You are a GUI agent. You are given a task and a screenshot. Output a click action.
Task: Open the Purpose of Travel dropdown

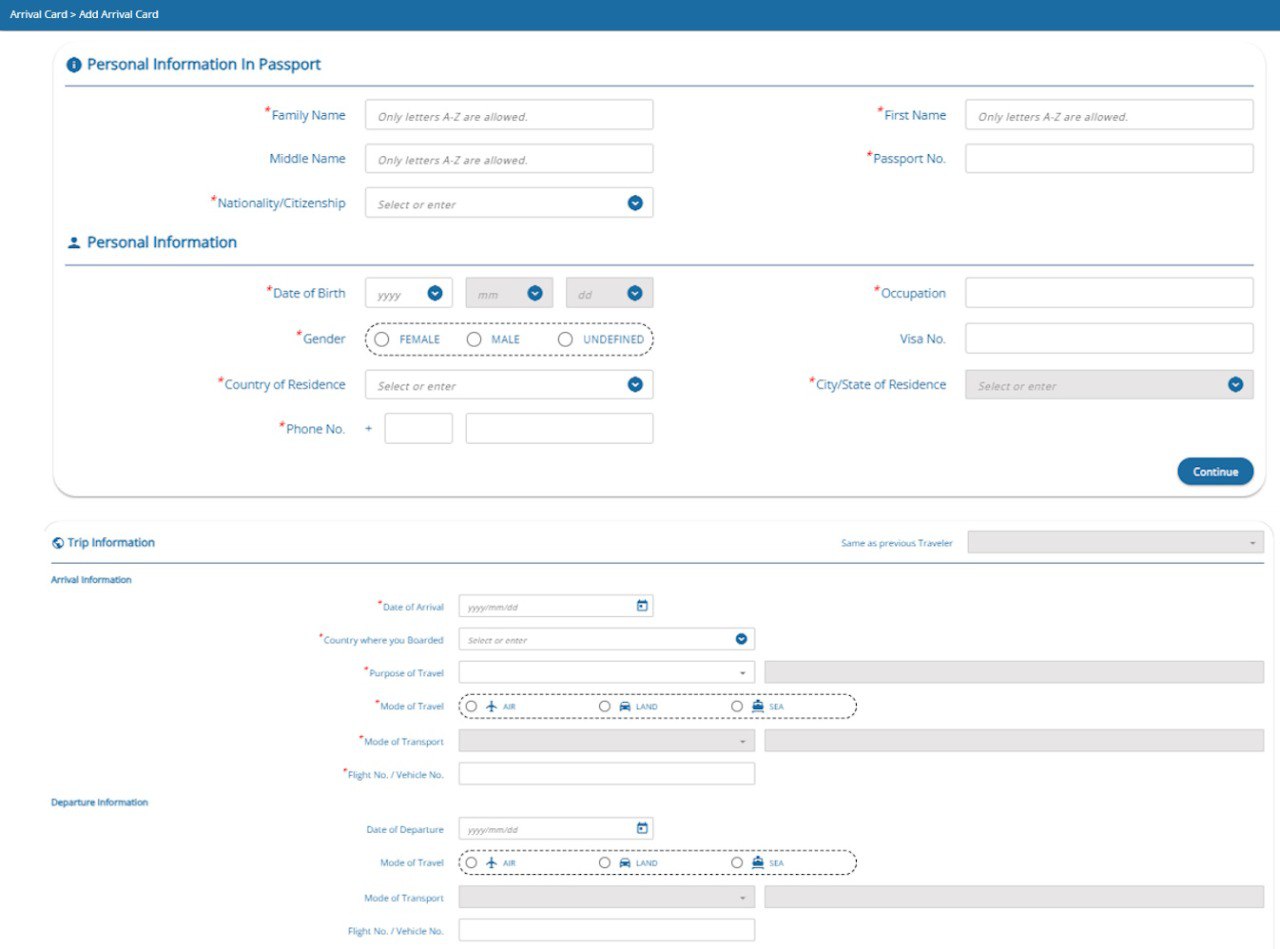[606, 673]
